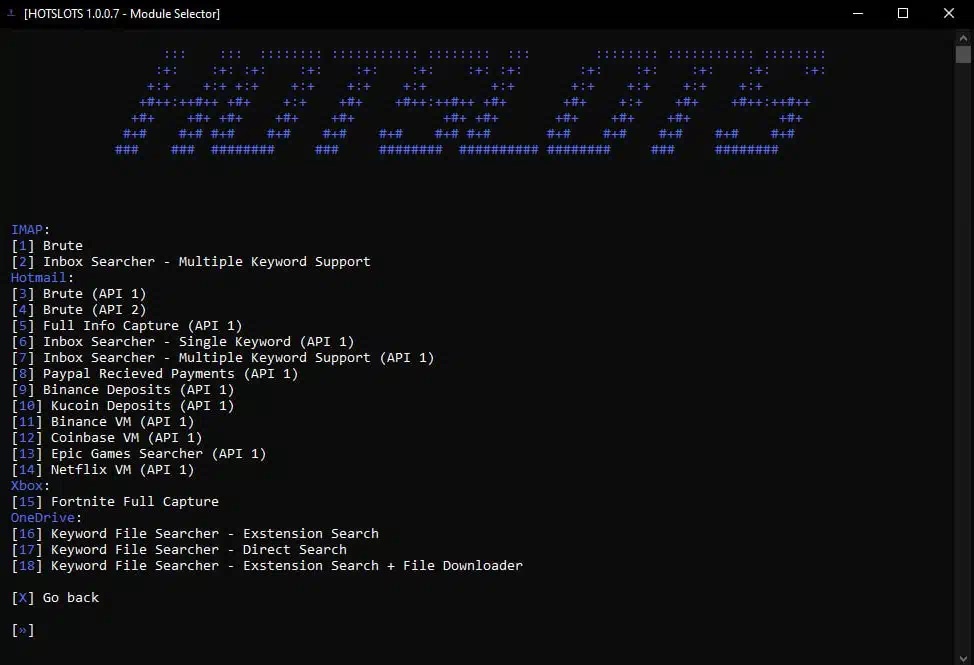Click option 14 Netflix VM entry
The width and height of the screenshot is (974, 665).
coord(102,470)
